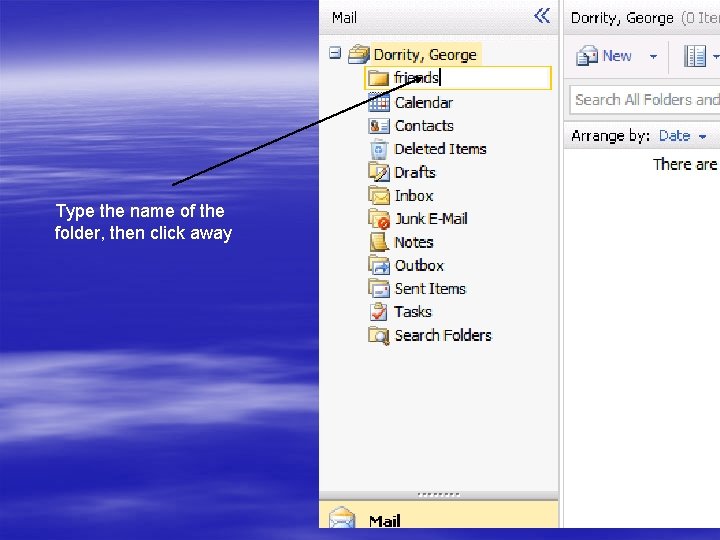Screen dimensions: 720x540
Task: Click the Mail pane header title
Action: coord(344,17)
